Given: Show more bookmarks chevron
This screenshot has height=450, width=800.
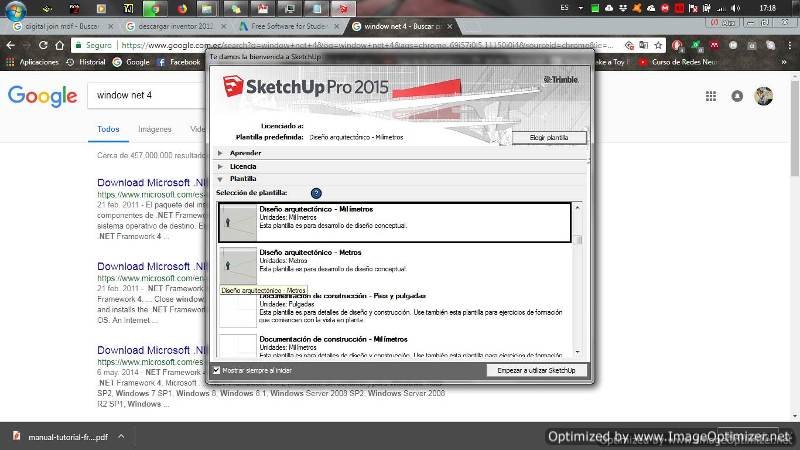Looking at the screenshot, I should [784, 62].
